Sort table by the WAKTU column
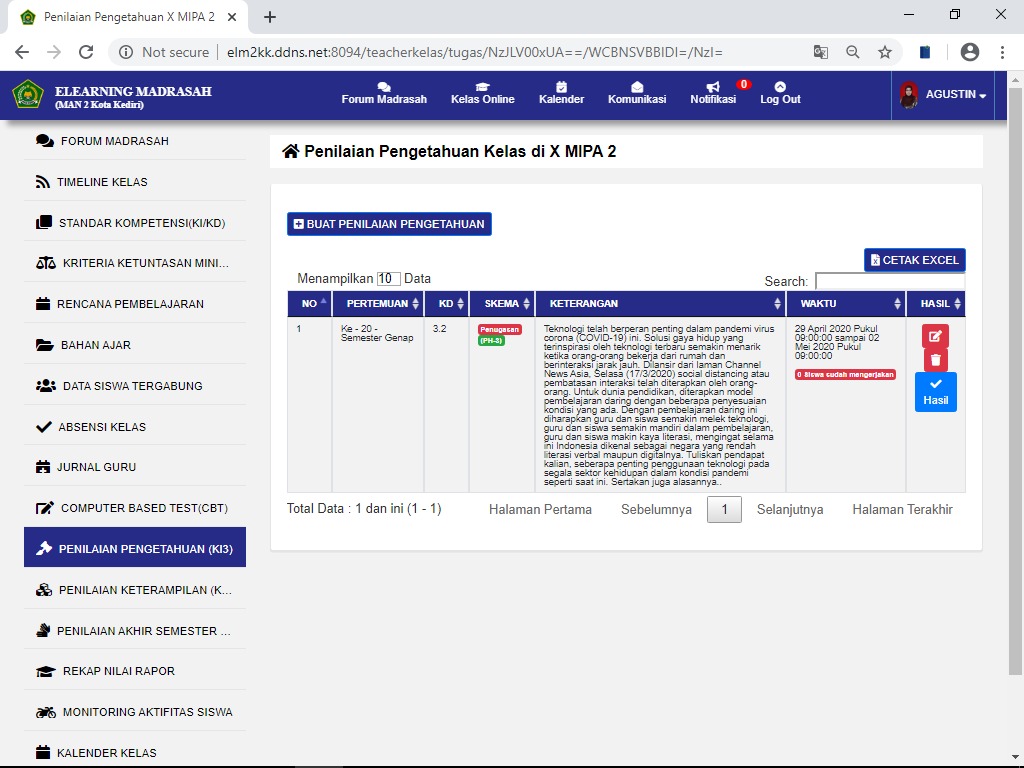The height and width of the screenshot is (768, 1024). coord(845,303)
